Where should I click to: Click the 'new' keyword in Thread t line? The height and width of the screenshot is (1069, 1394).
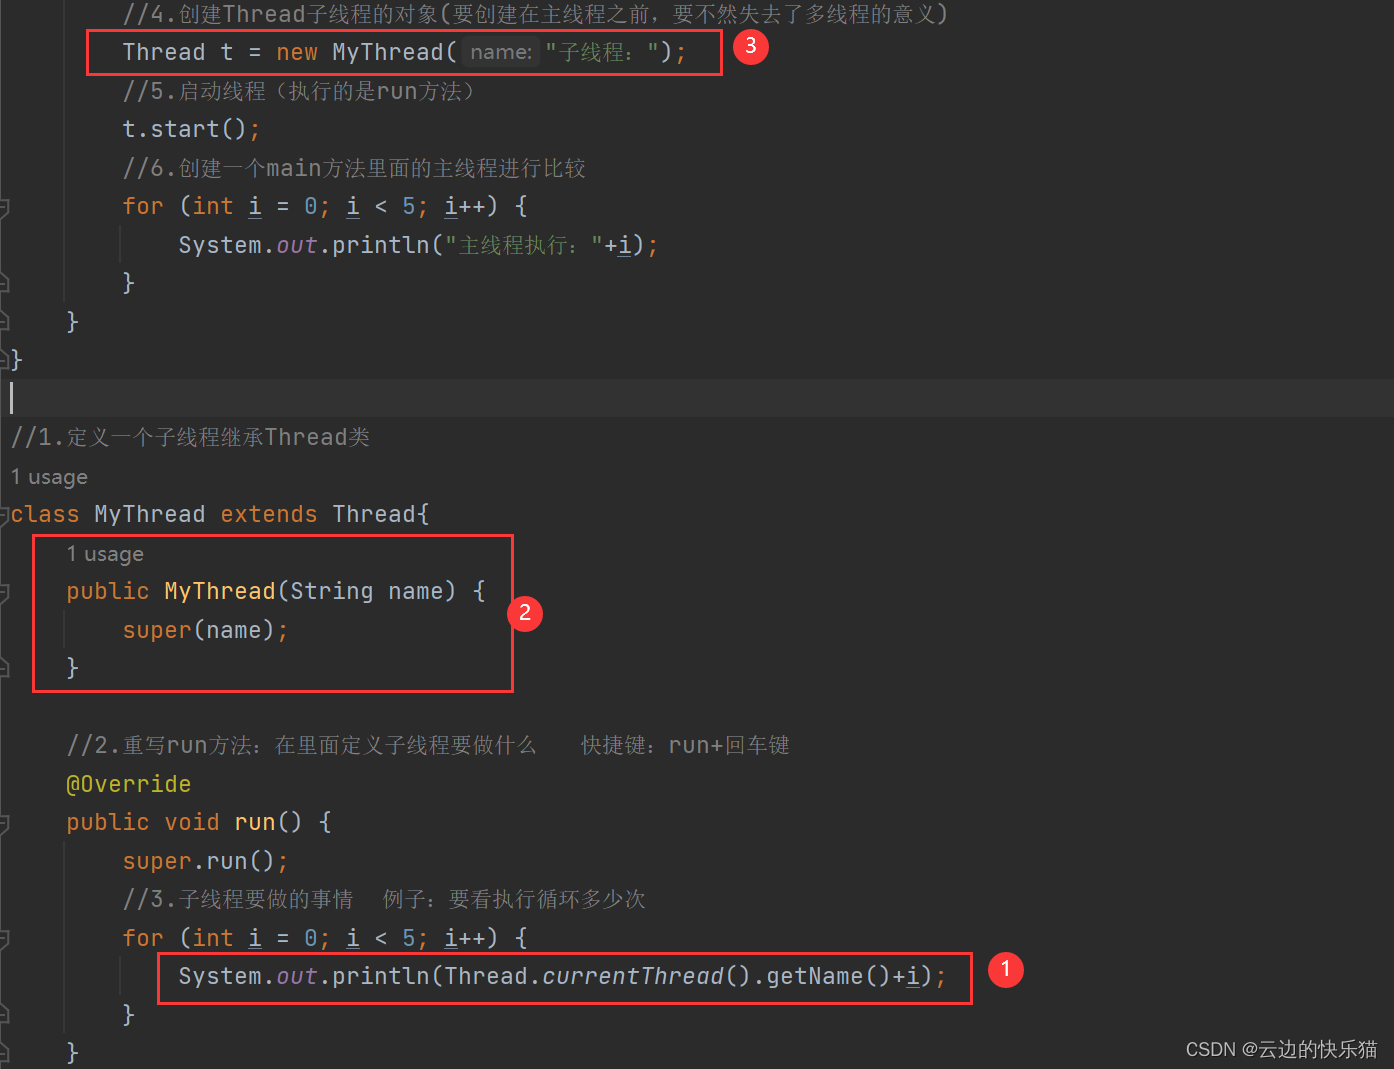[297, 52]
